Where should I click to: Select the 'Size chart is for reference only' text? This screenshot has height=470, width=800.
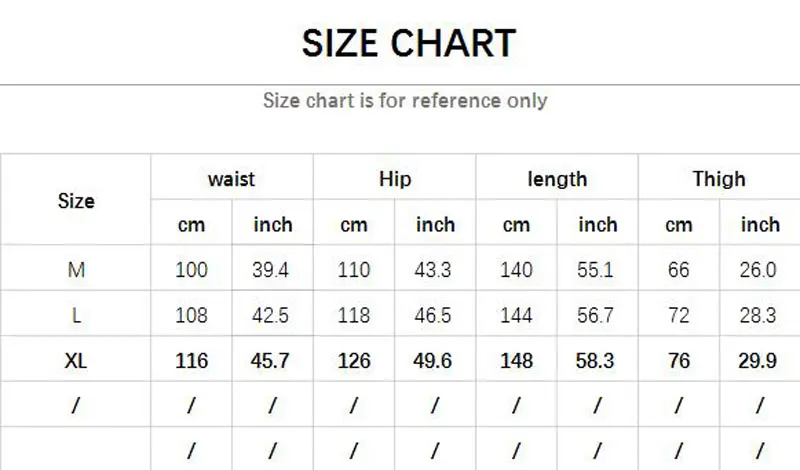click(x=405, y=100)
